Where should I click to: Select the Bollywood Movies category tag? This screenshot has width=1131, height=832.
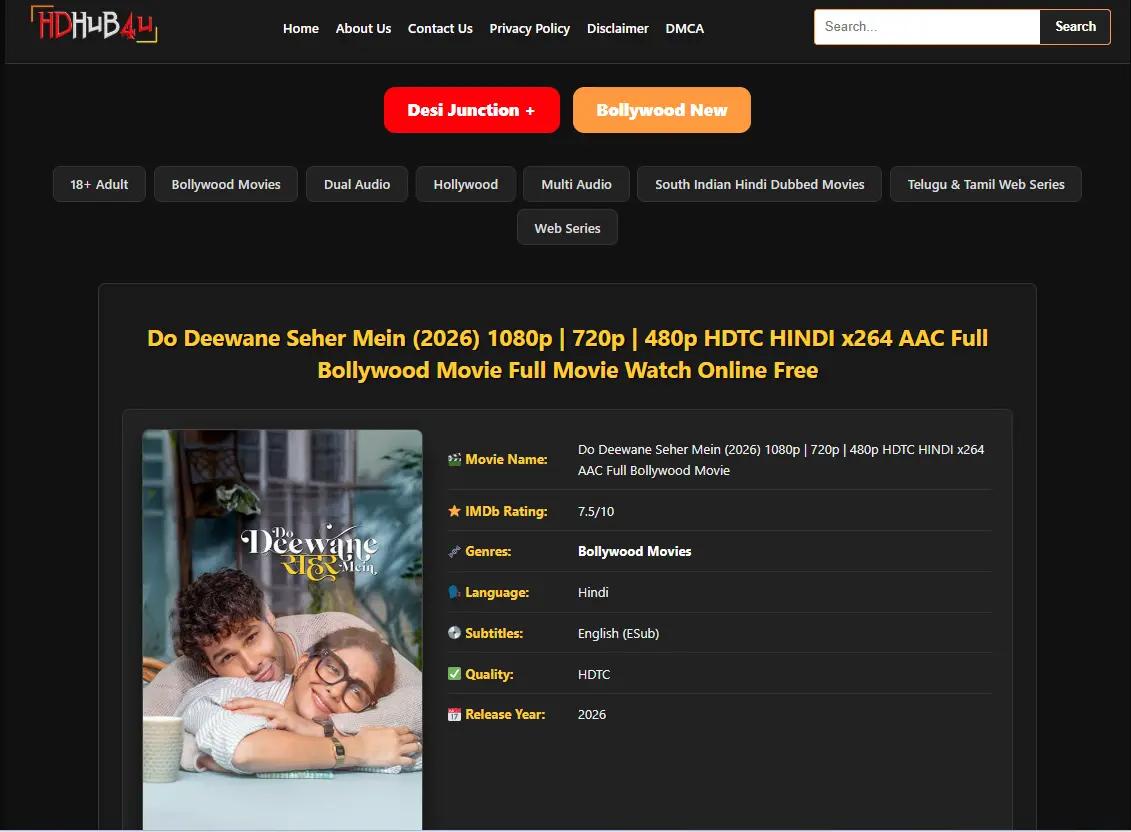[226, 184]
